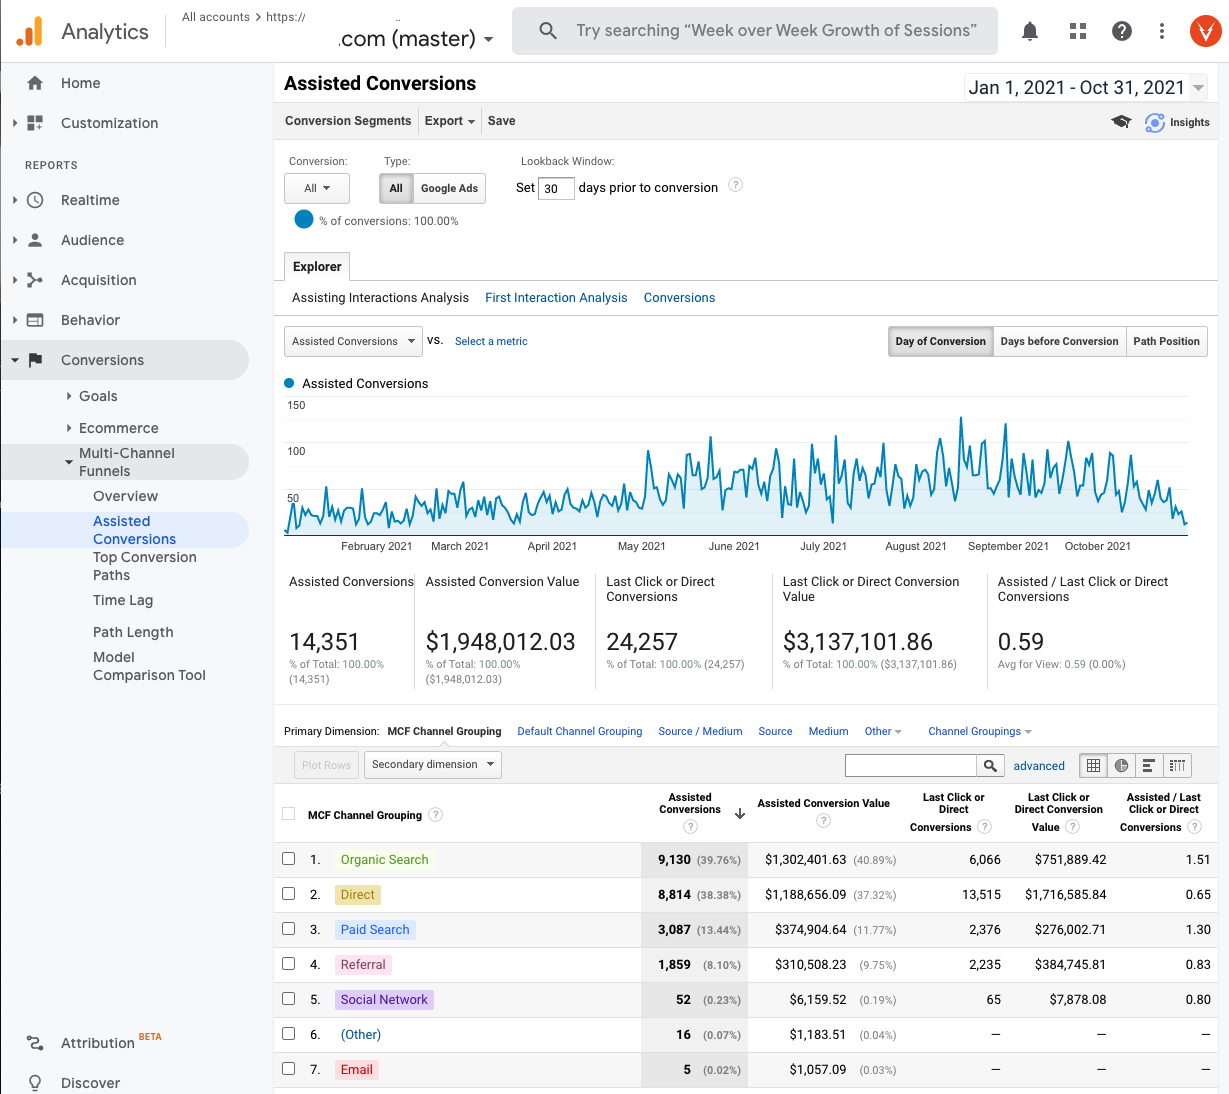This screenshot has width=1229, height=1094.
Task: Switch to the pie chart table view
Action: (x=1121, y=765)
